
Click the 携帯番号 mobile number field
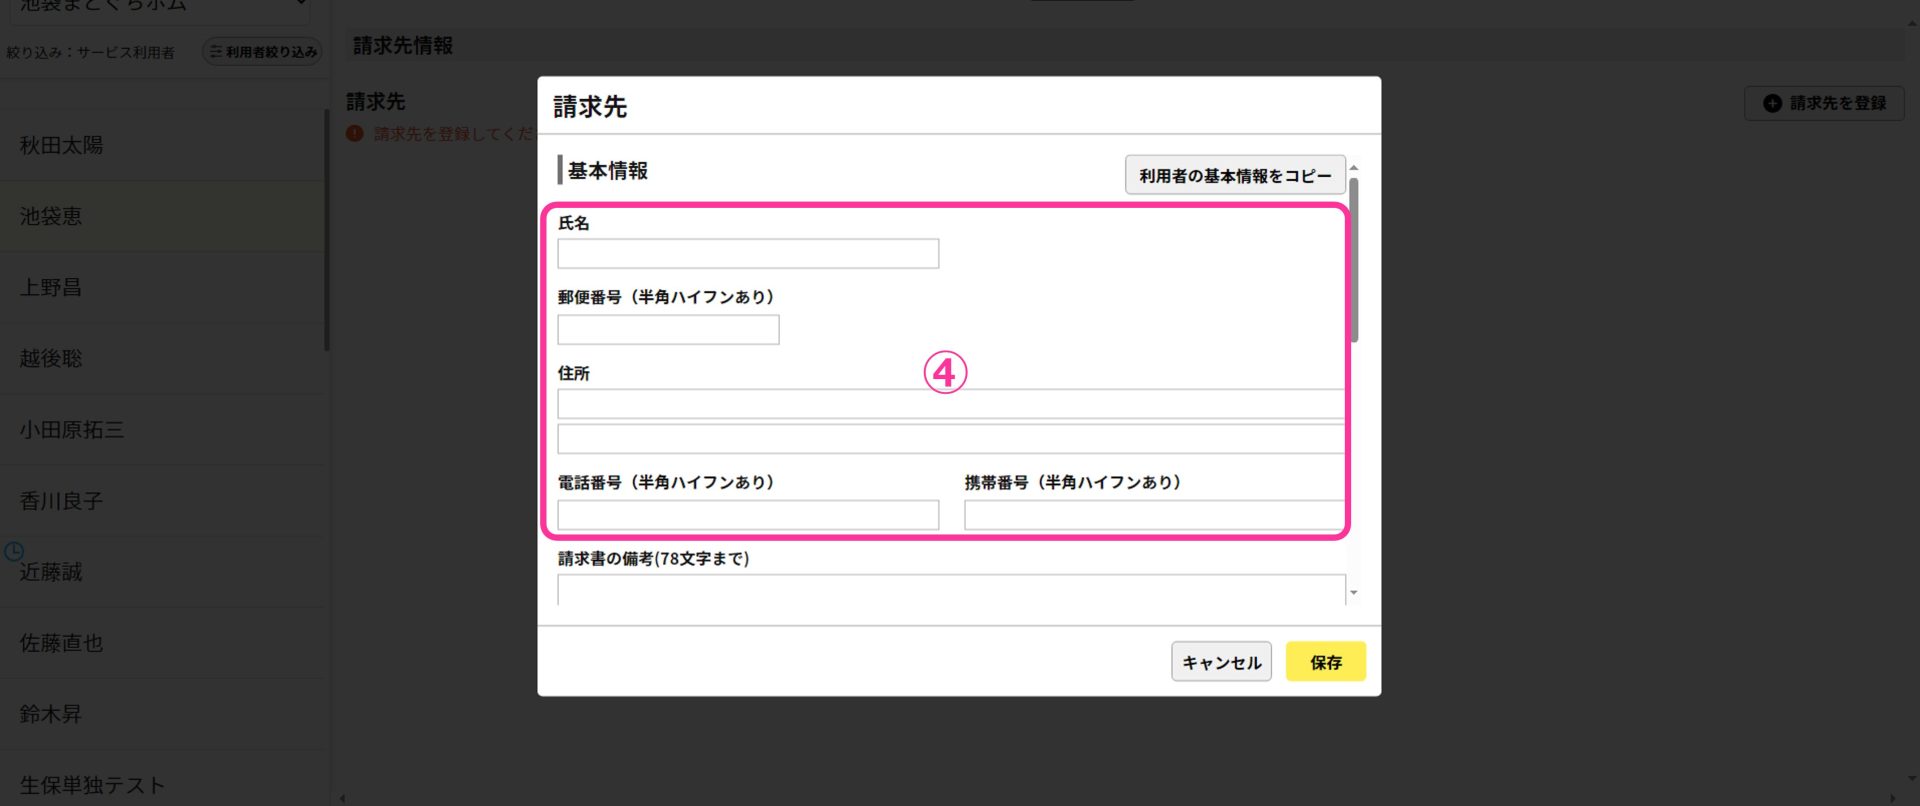tap(1154, 515)
